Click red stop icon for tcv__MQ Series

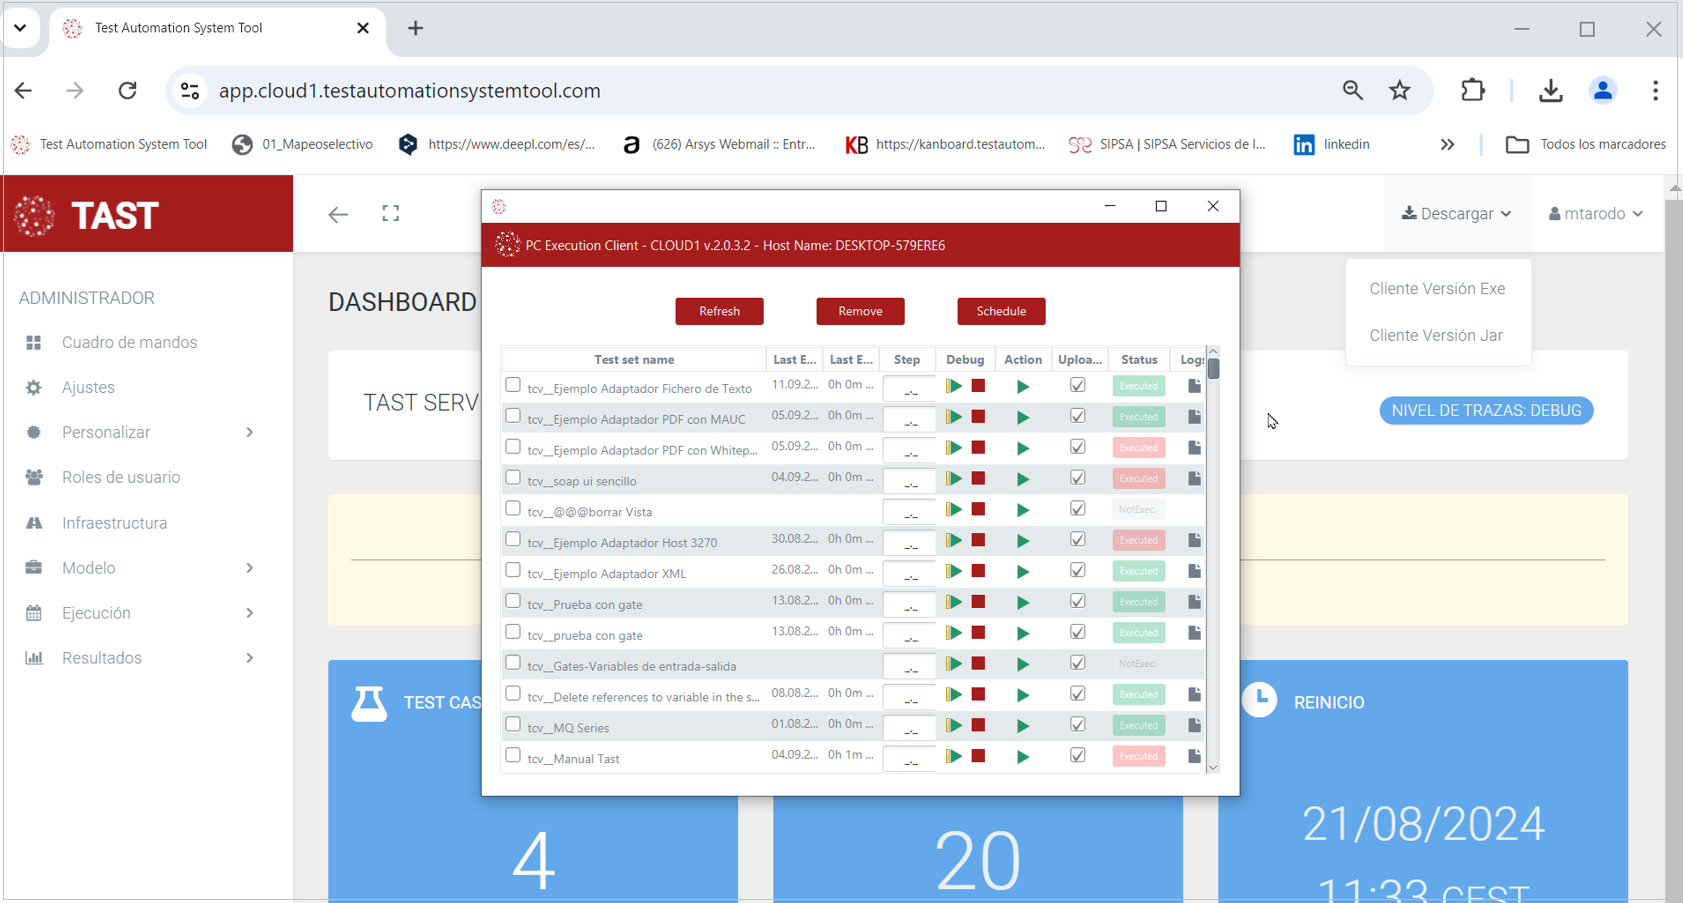tap(979, 725)
